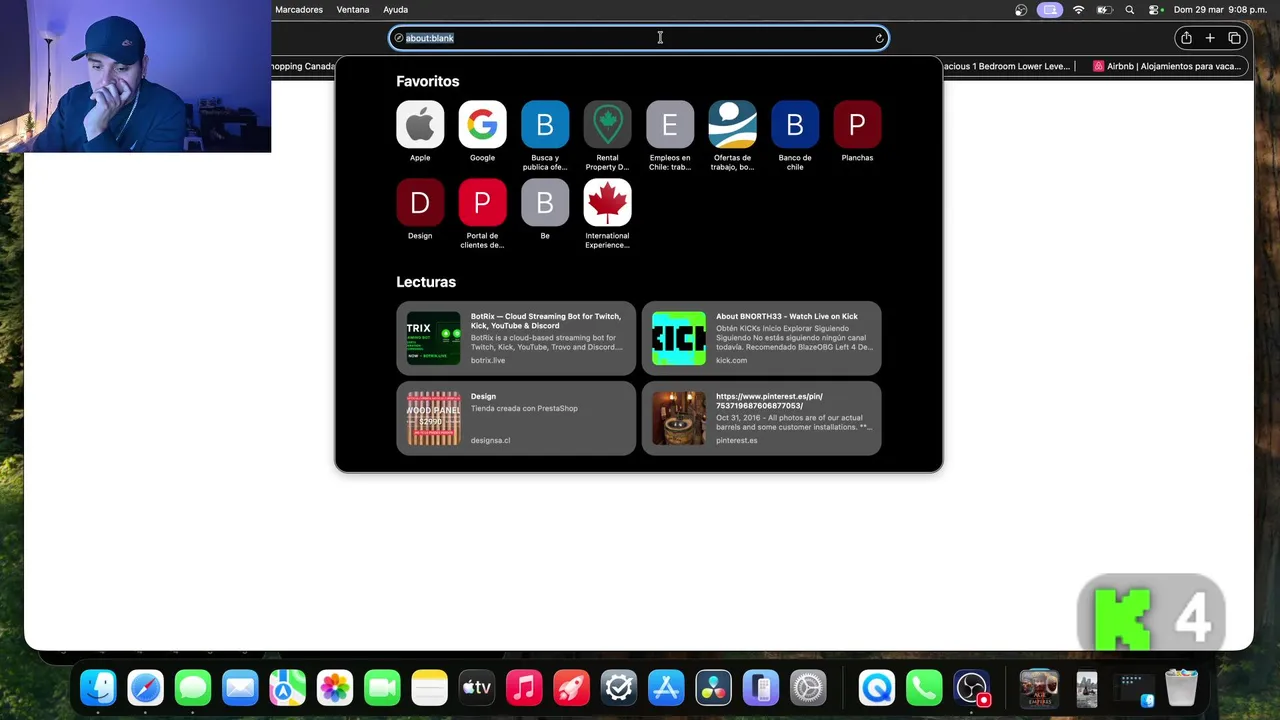Image resolution: width=1280 pixels, height=720 pixels.
Task: Click the Share button in Safari toolbar
Action: (1186, 38)
